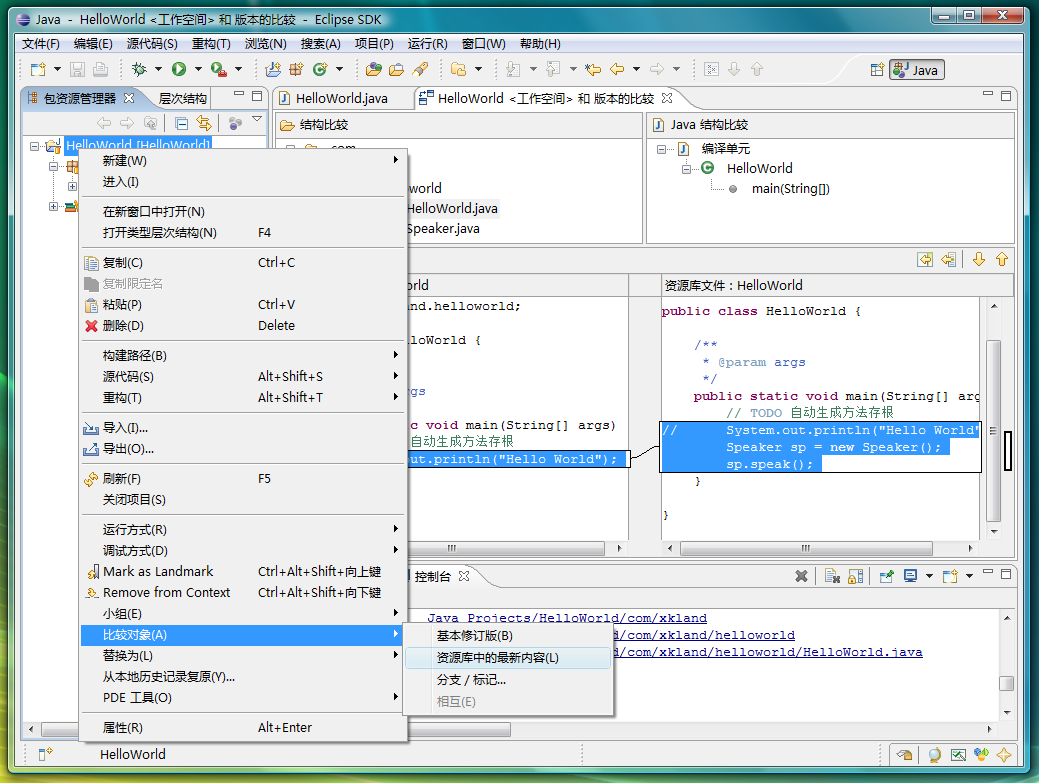Collapse the 编译单元 tree node
Viewport: 1039px width, 783px height.
661,149
